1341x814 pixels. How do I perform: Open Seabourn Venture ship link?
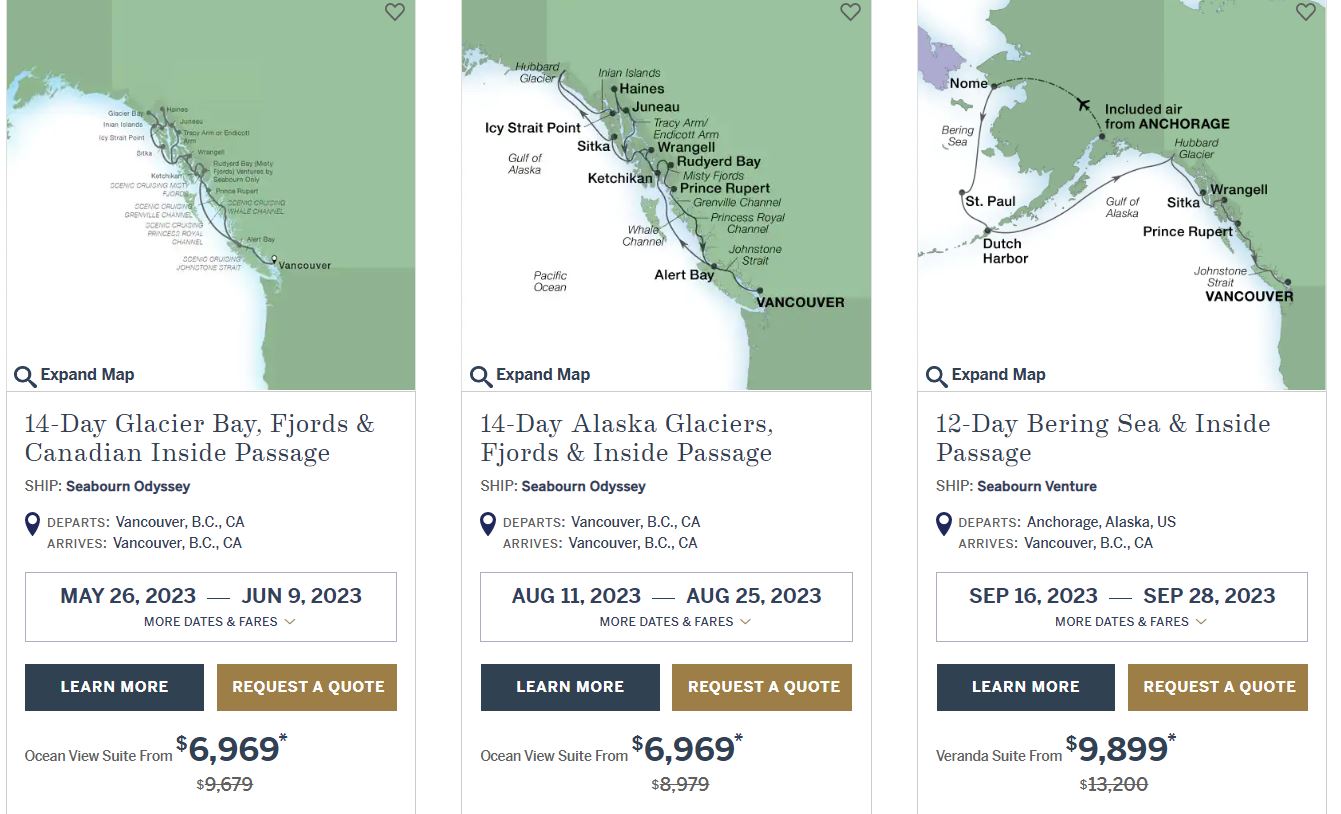[x=1037, y=486]
